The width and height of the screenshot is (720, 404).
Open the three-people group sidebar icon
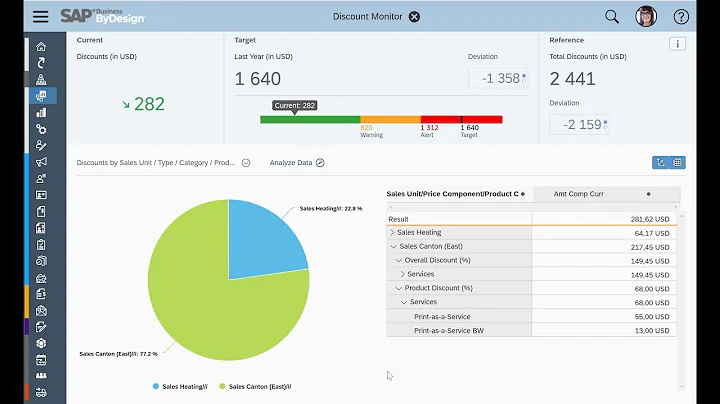tap(41, 376)
